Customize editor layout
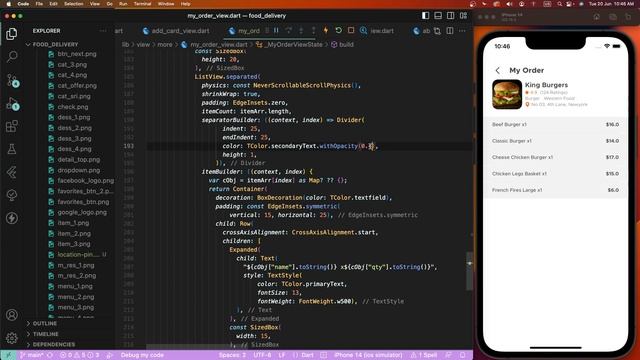Image resolution: width=640 pixels, height=360 pixels. 463,16
